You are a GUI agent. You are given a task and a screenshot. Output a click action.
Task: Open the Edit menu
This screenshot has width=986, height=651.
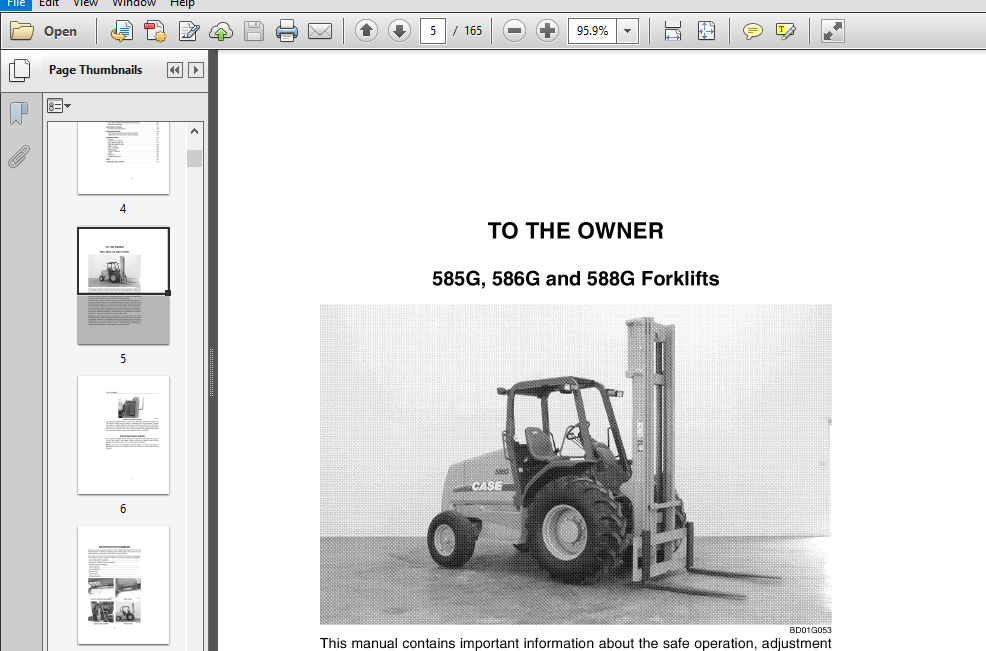click(x=49, y=3)
